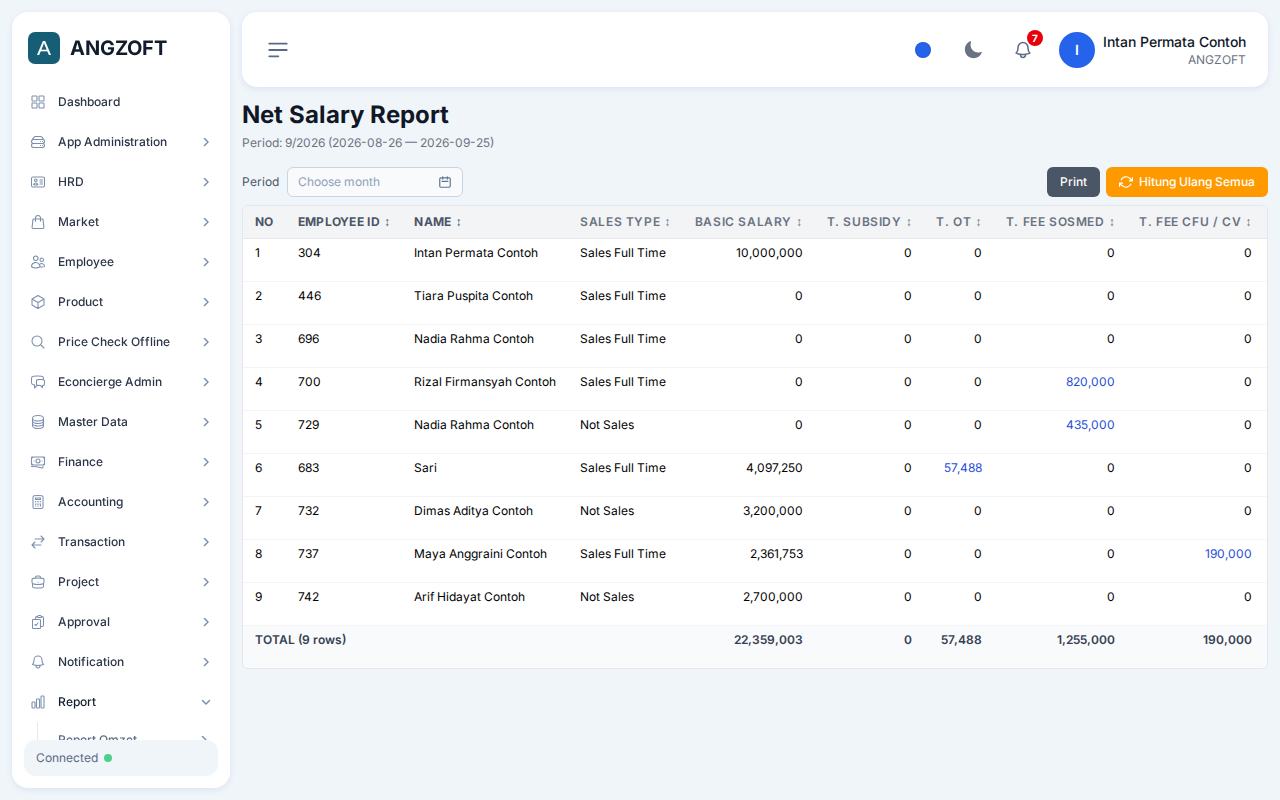Click Hitung Ulang Semua button
The width and height of the screenshot is (1280, 800).
click(x=1187, y=182)
